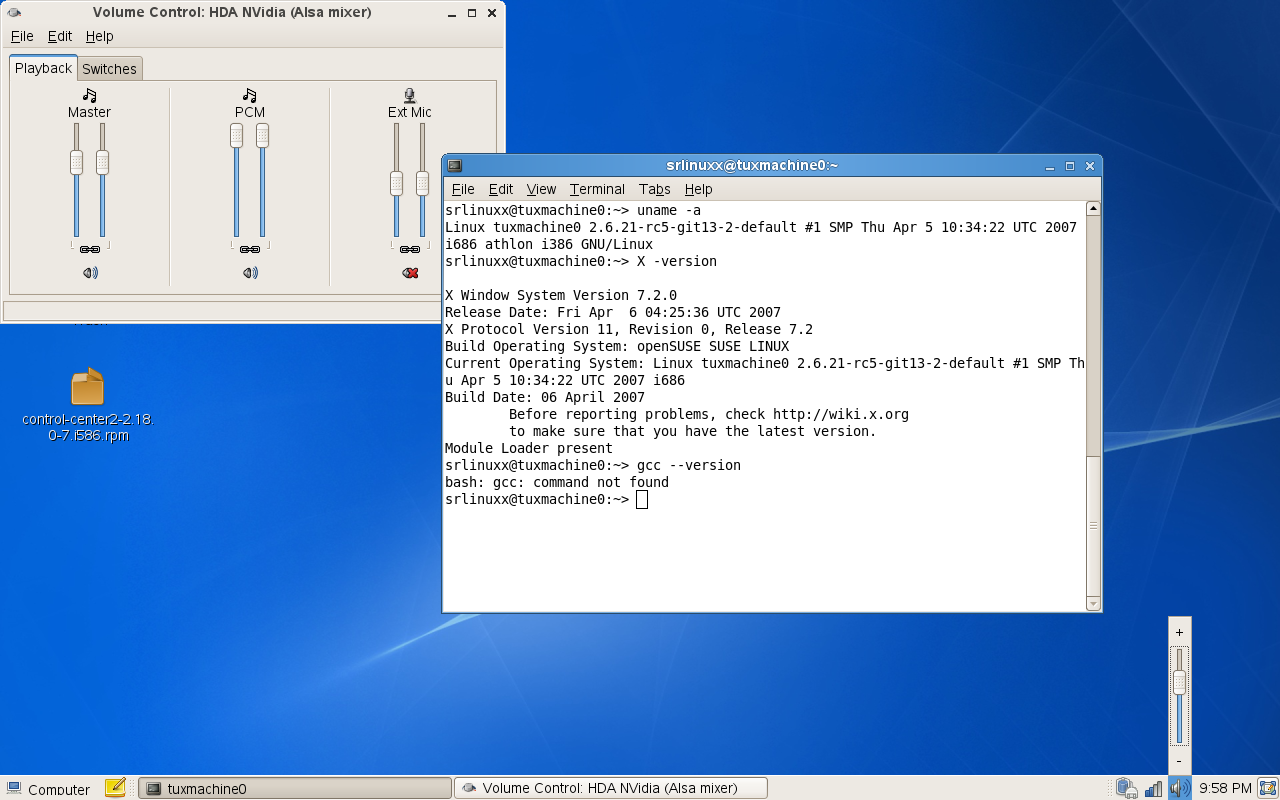Toggle the Ext Mic channel lock link
1280x800 pixels.
click(x=410, y=249)
